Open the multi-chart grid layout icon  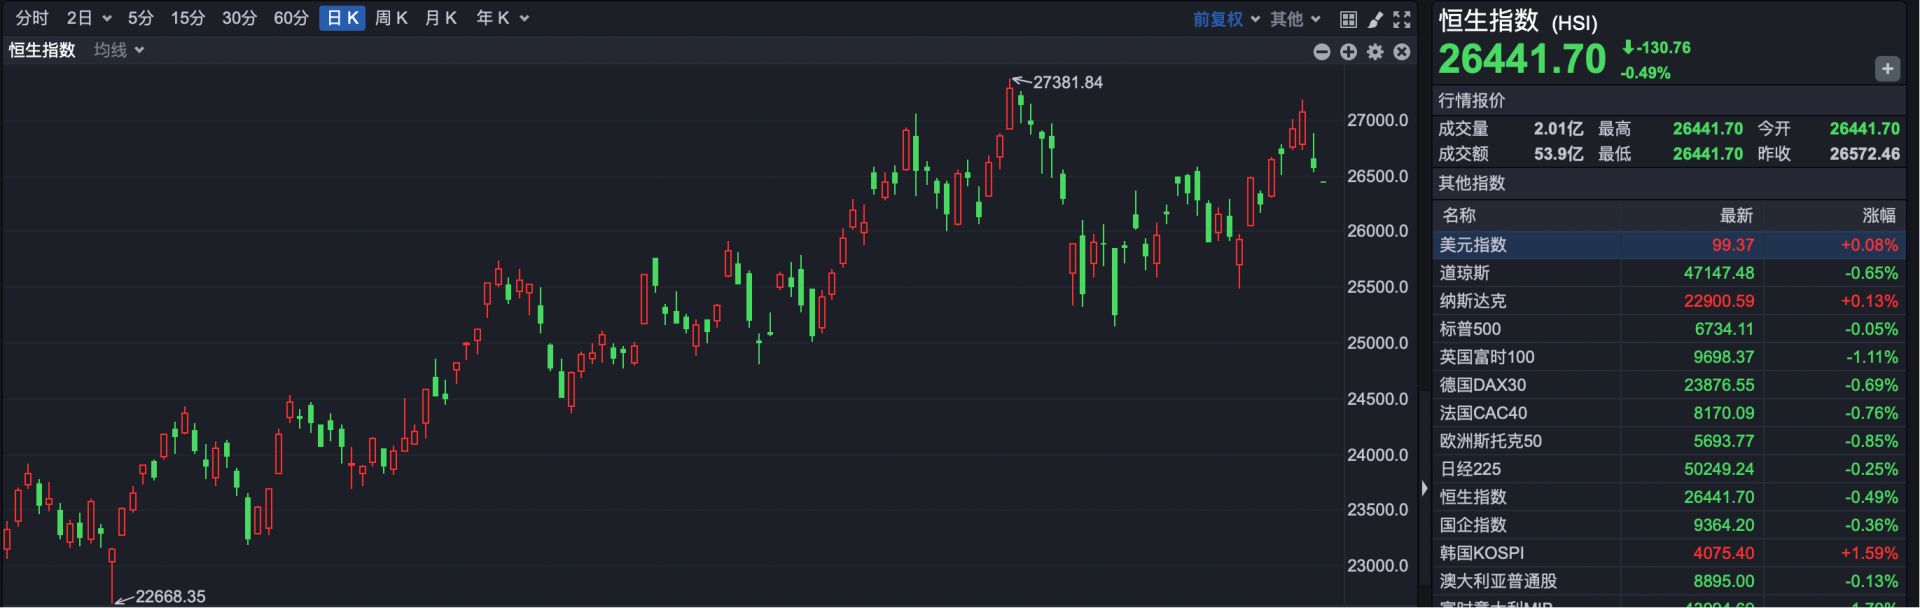pos(1348,19)
